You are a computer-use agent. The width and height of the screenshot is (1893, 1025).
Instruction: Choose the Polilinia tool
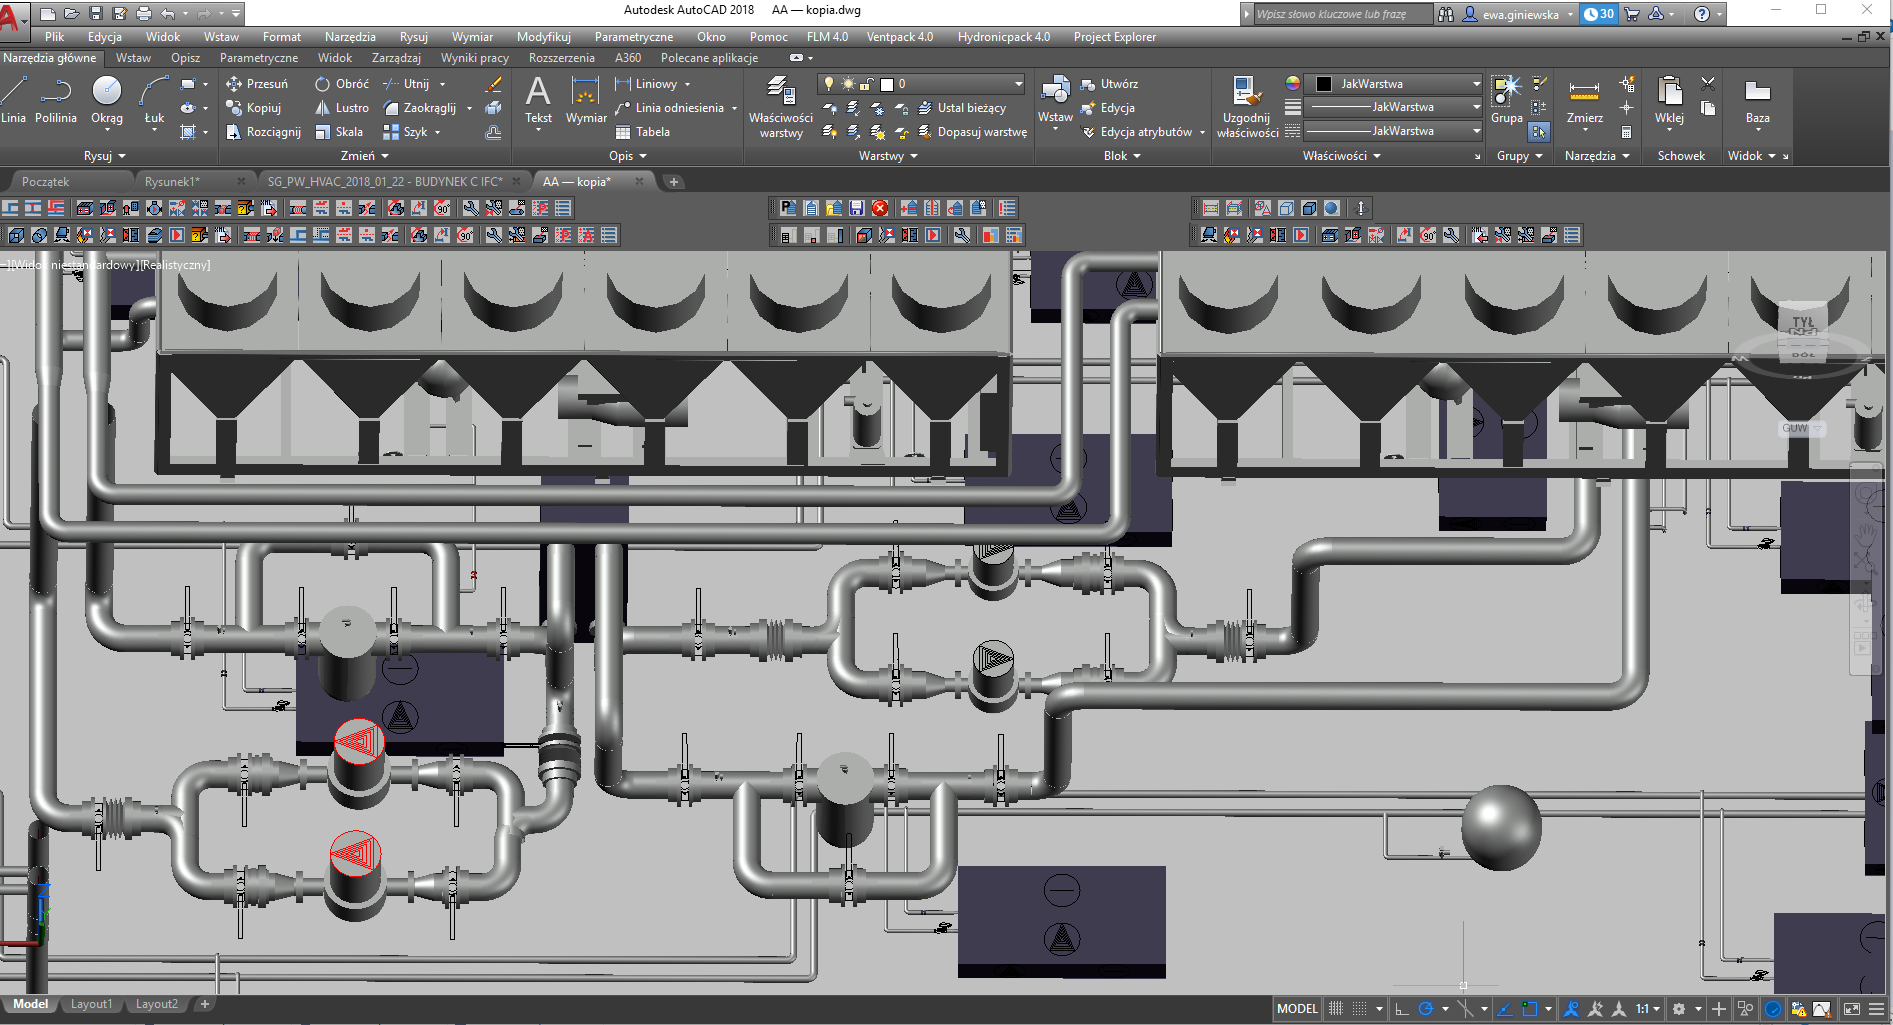point(55,99)
